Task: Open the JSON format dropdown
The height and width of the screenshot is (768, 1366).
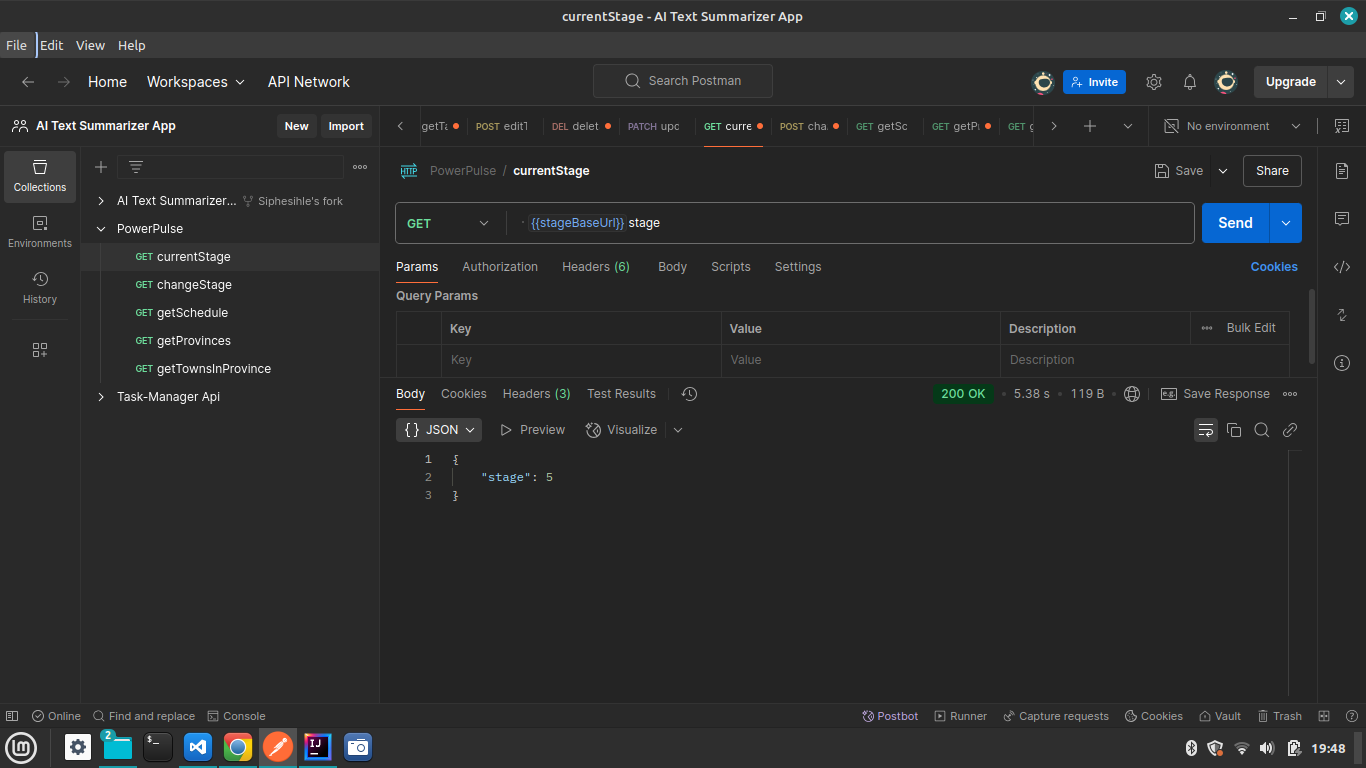Action: pyautogui.click(x=439, y=430)
